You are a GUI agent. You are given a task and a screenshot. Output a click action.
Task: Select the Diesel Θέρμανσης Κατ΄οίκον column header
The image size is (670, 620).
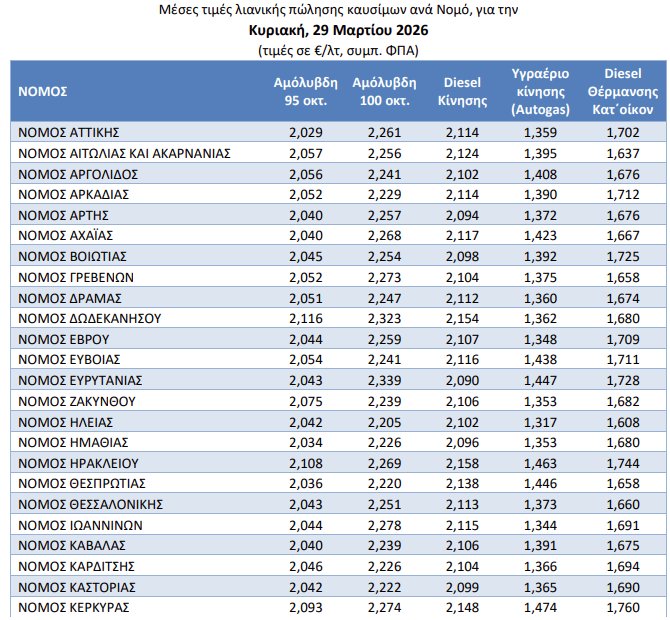click(622, 91)
